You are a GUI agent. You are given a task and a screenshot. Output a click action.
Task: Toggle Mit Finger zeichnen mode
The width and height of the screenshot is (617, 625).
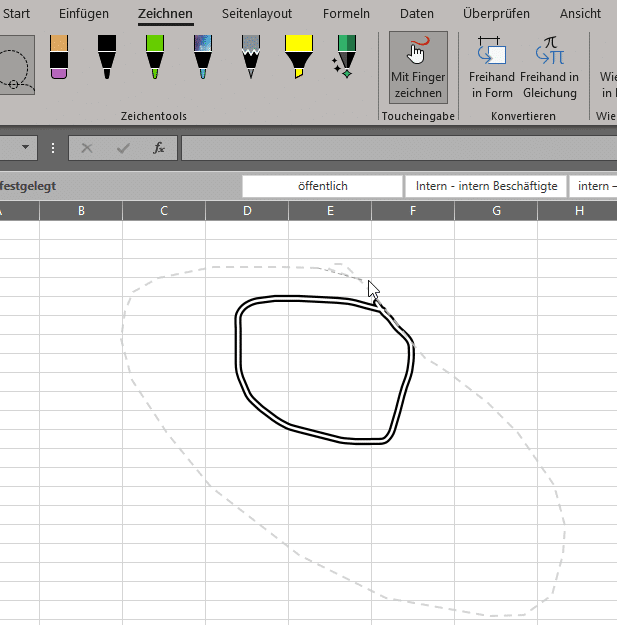pos(418,68)
